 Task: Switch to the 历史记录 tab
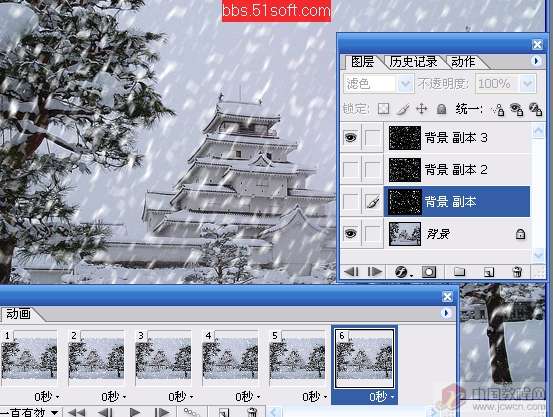coord(413,62)
